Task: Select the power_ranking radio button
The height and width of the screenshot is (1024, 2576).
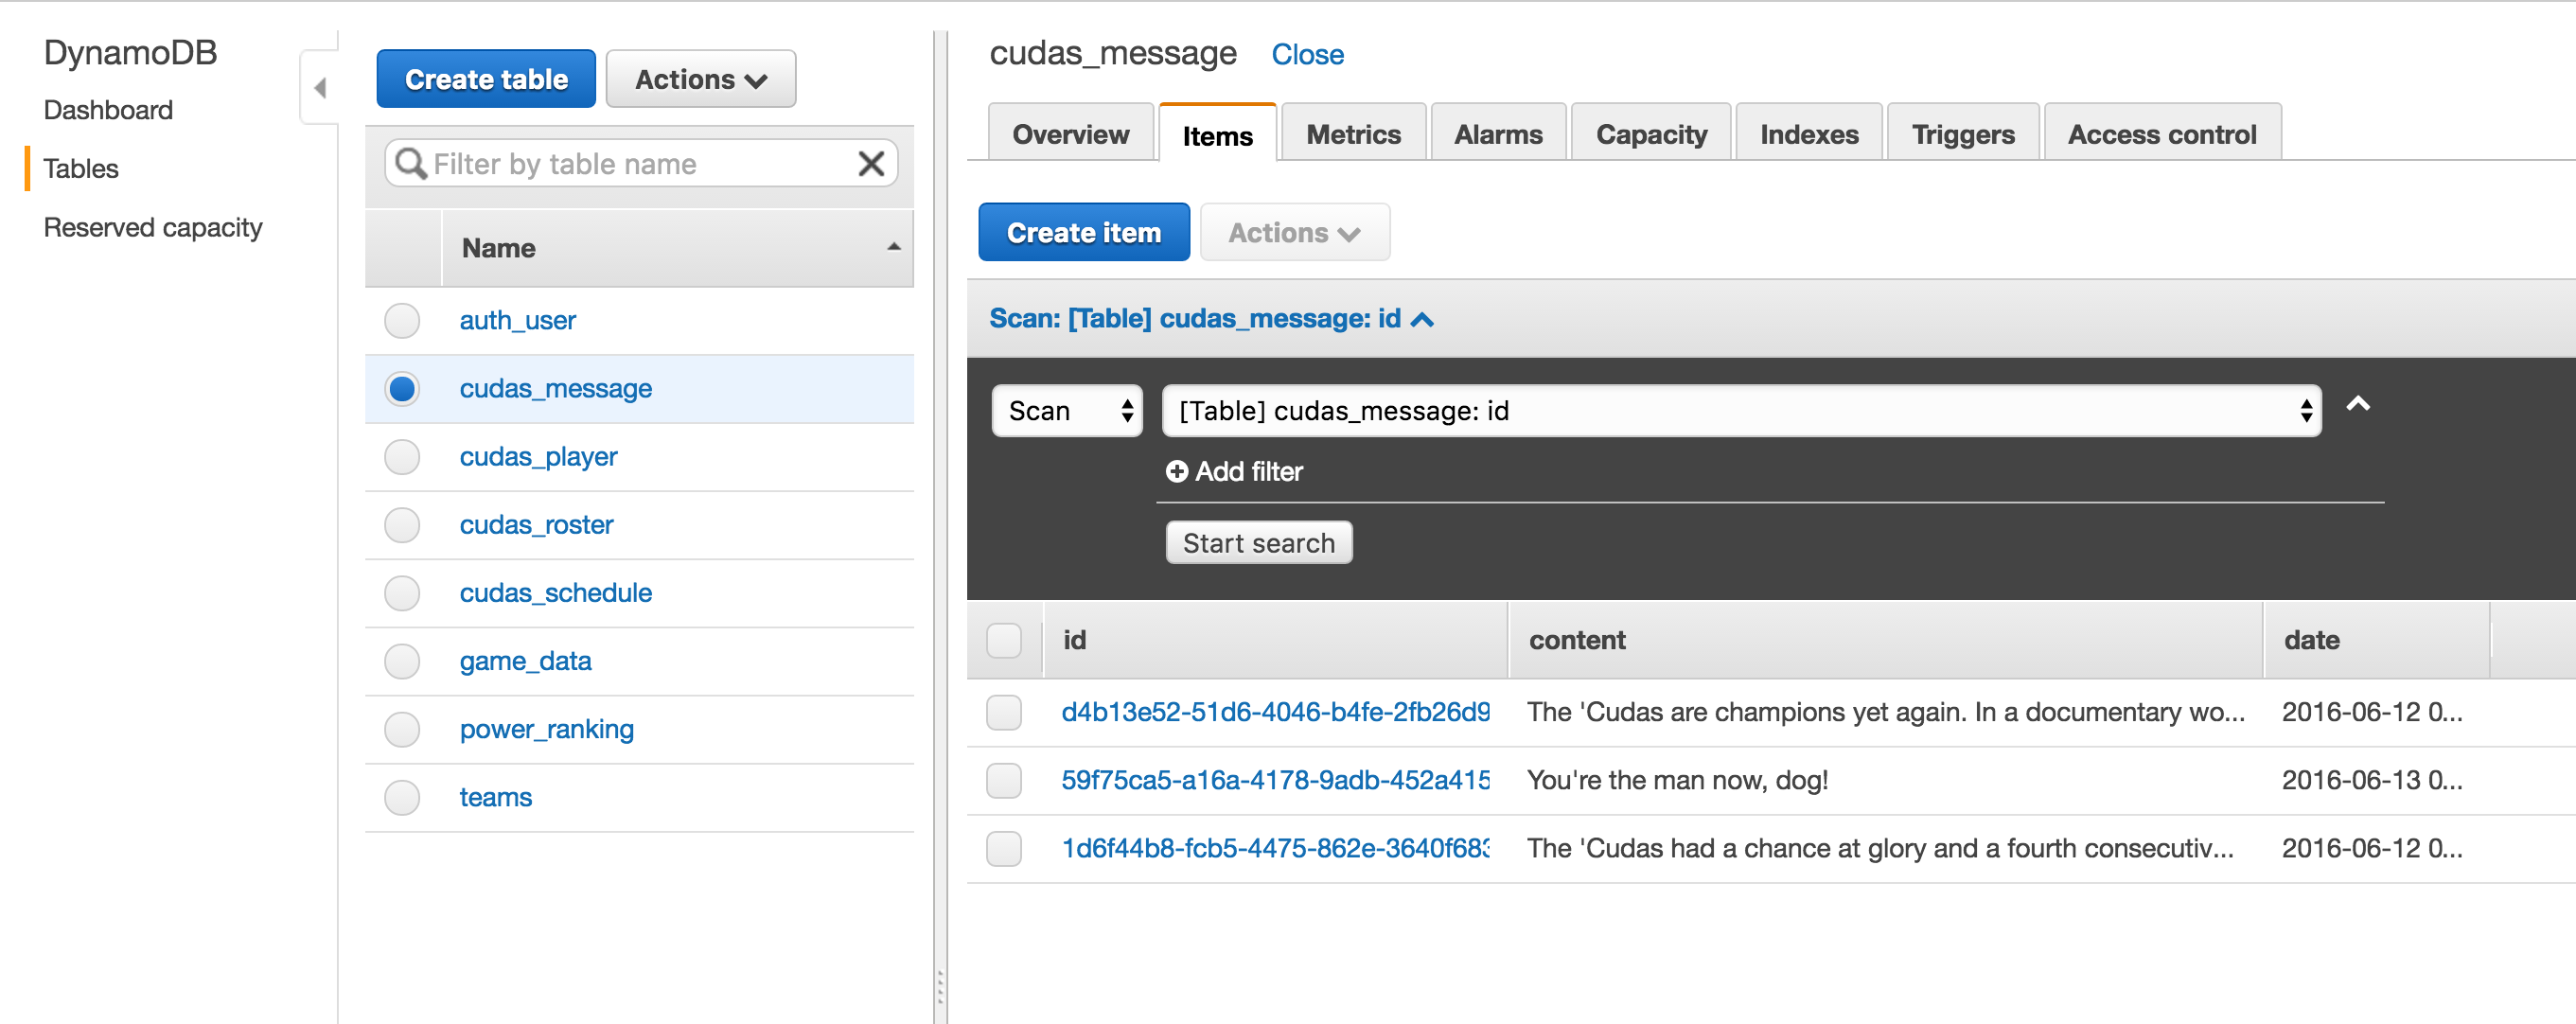Action: click(x=402, y=729)
